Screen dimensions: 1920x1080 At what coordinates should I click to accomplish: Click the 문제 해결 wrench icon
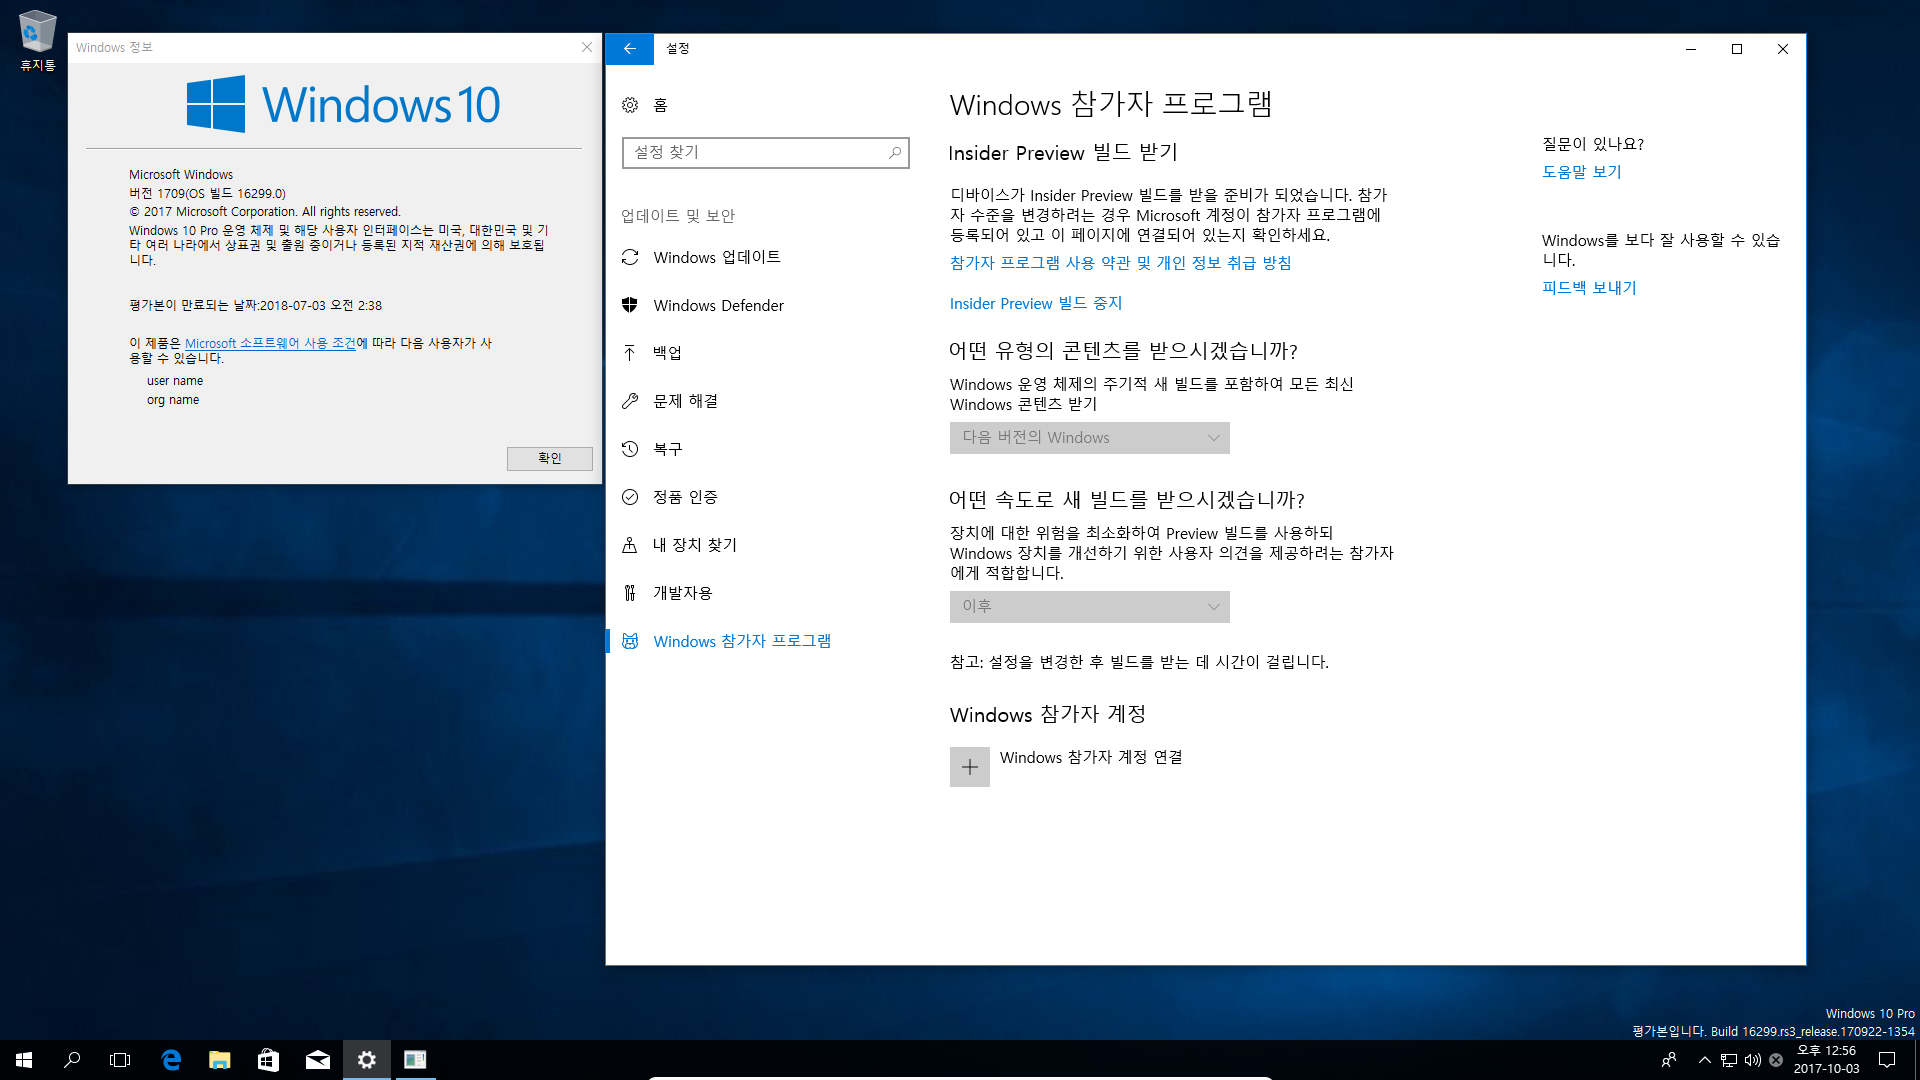click(630, 401)
